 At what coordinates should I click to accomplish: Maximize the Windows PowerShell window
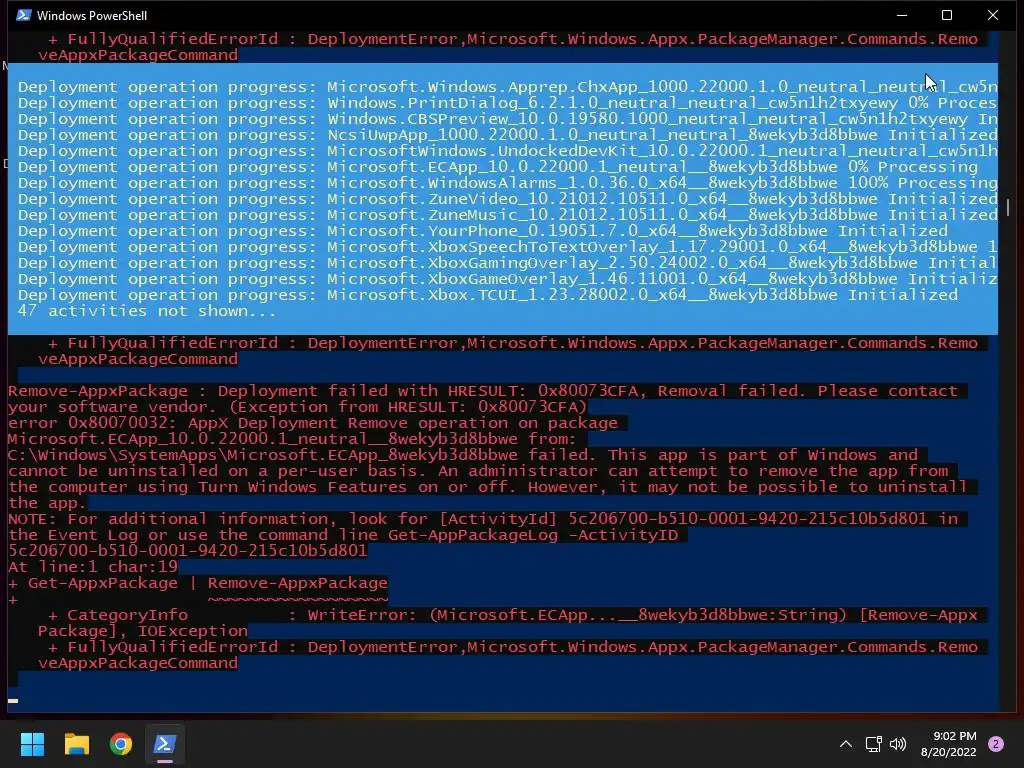coord(947,15)
